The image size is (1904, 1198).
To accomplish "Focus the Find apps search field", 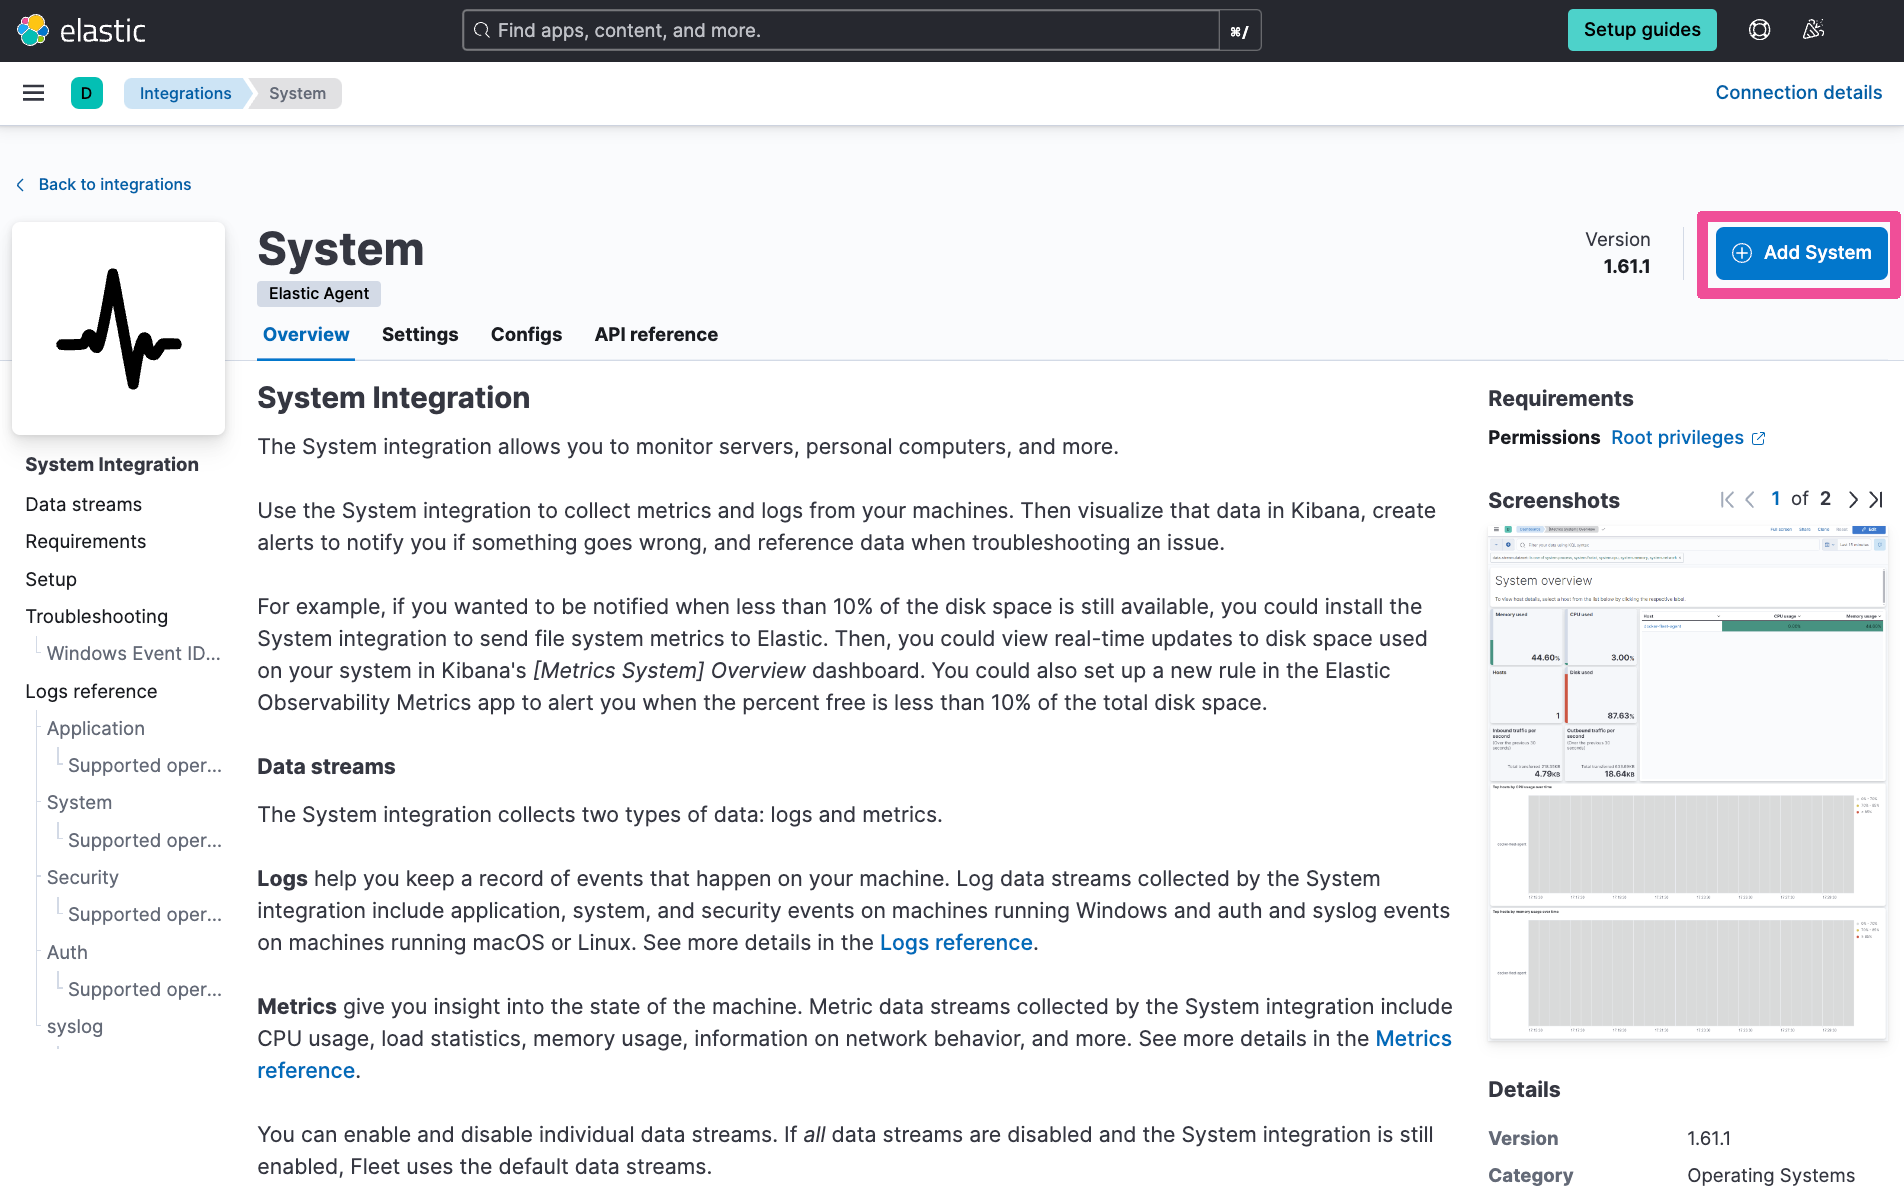I will coord(841,30).
